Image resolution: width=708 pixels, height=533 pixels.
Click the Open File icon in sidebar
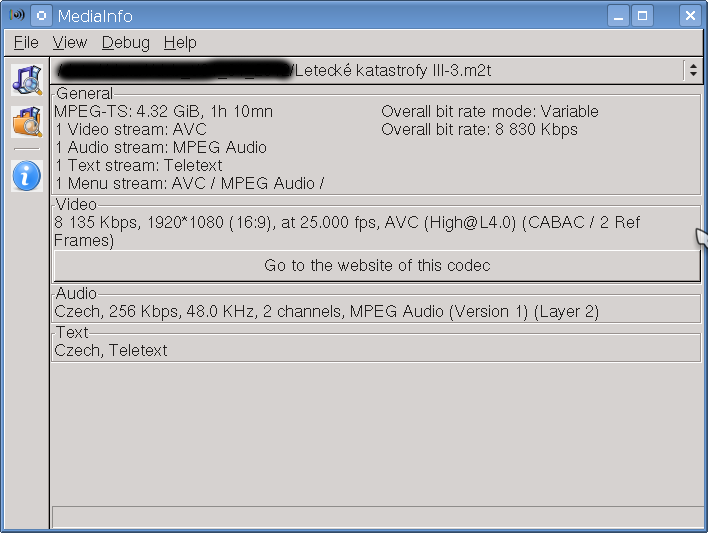pyautogui.click(x=26, y=79)
